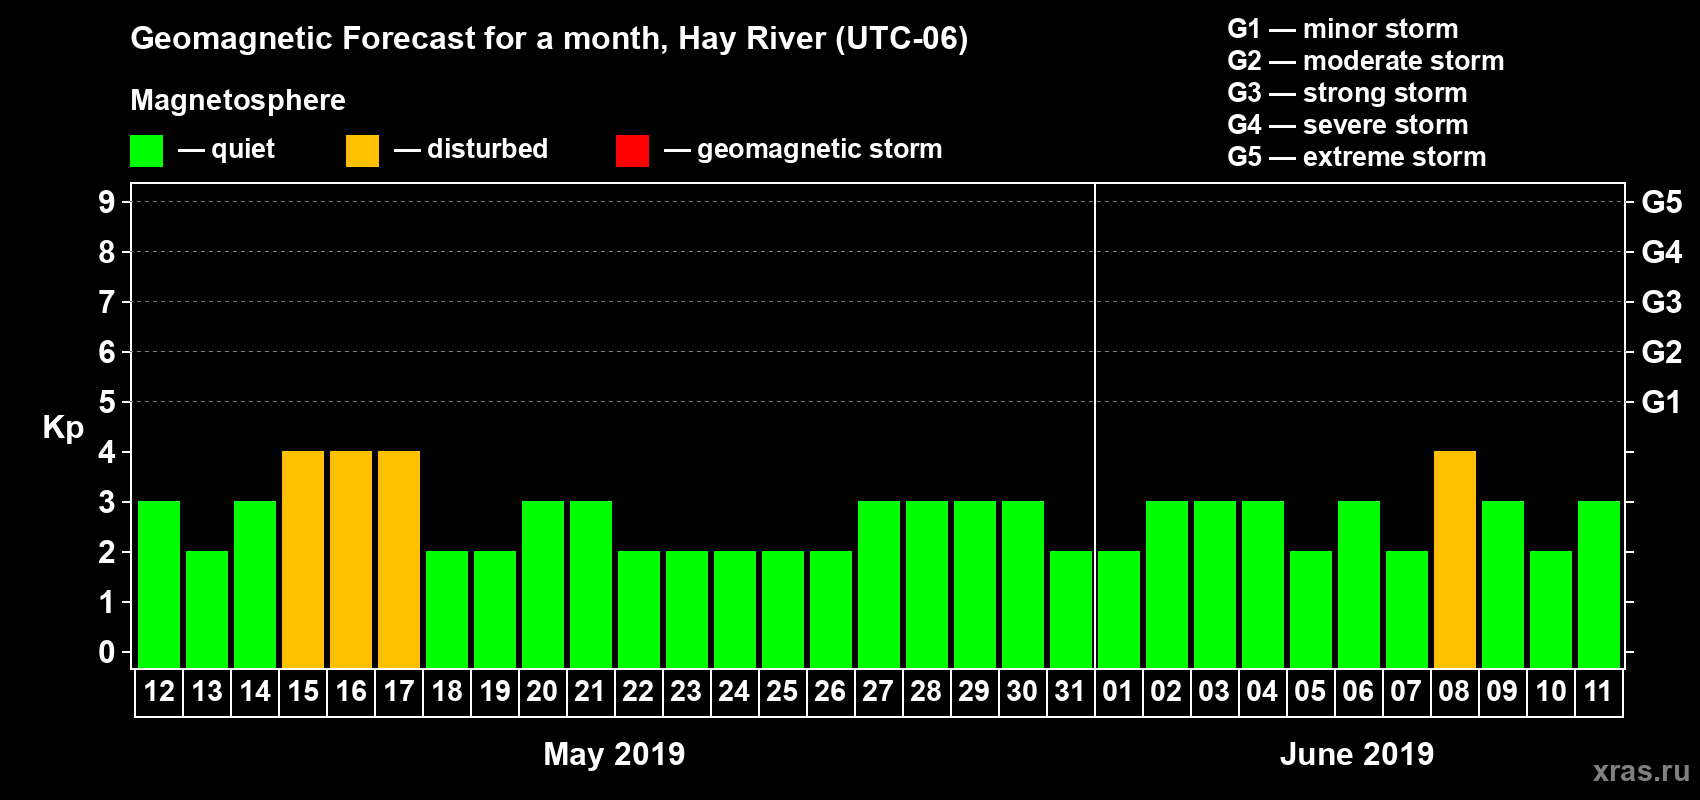Click the orange bar for June 08
This screenshot has height=800, width=1700.
[x=1455, y=559]
